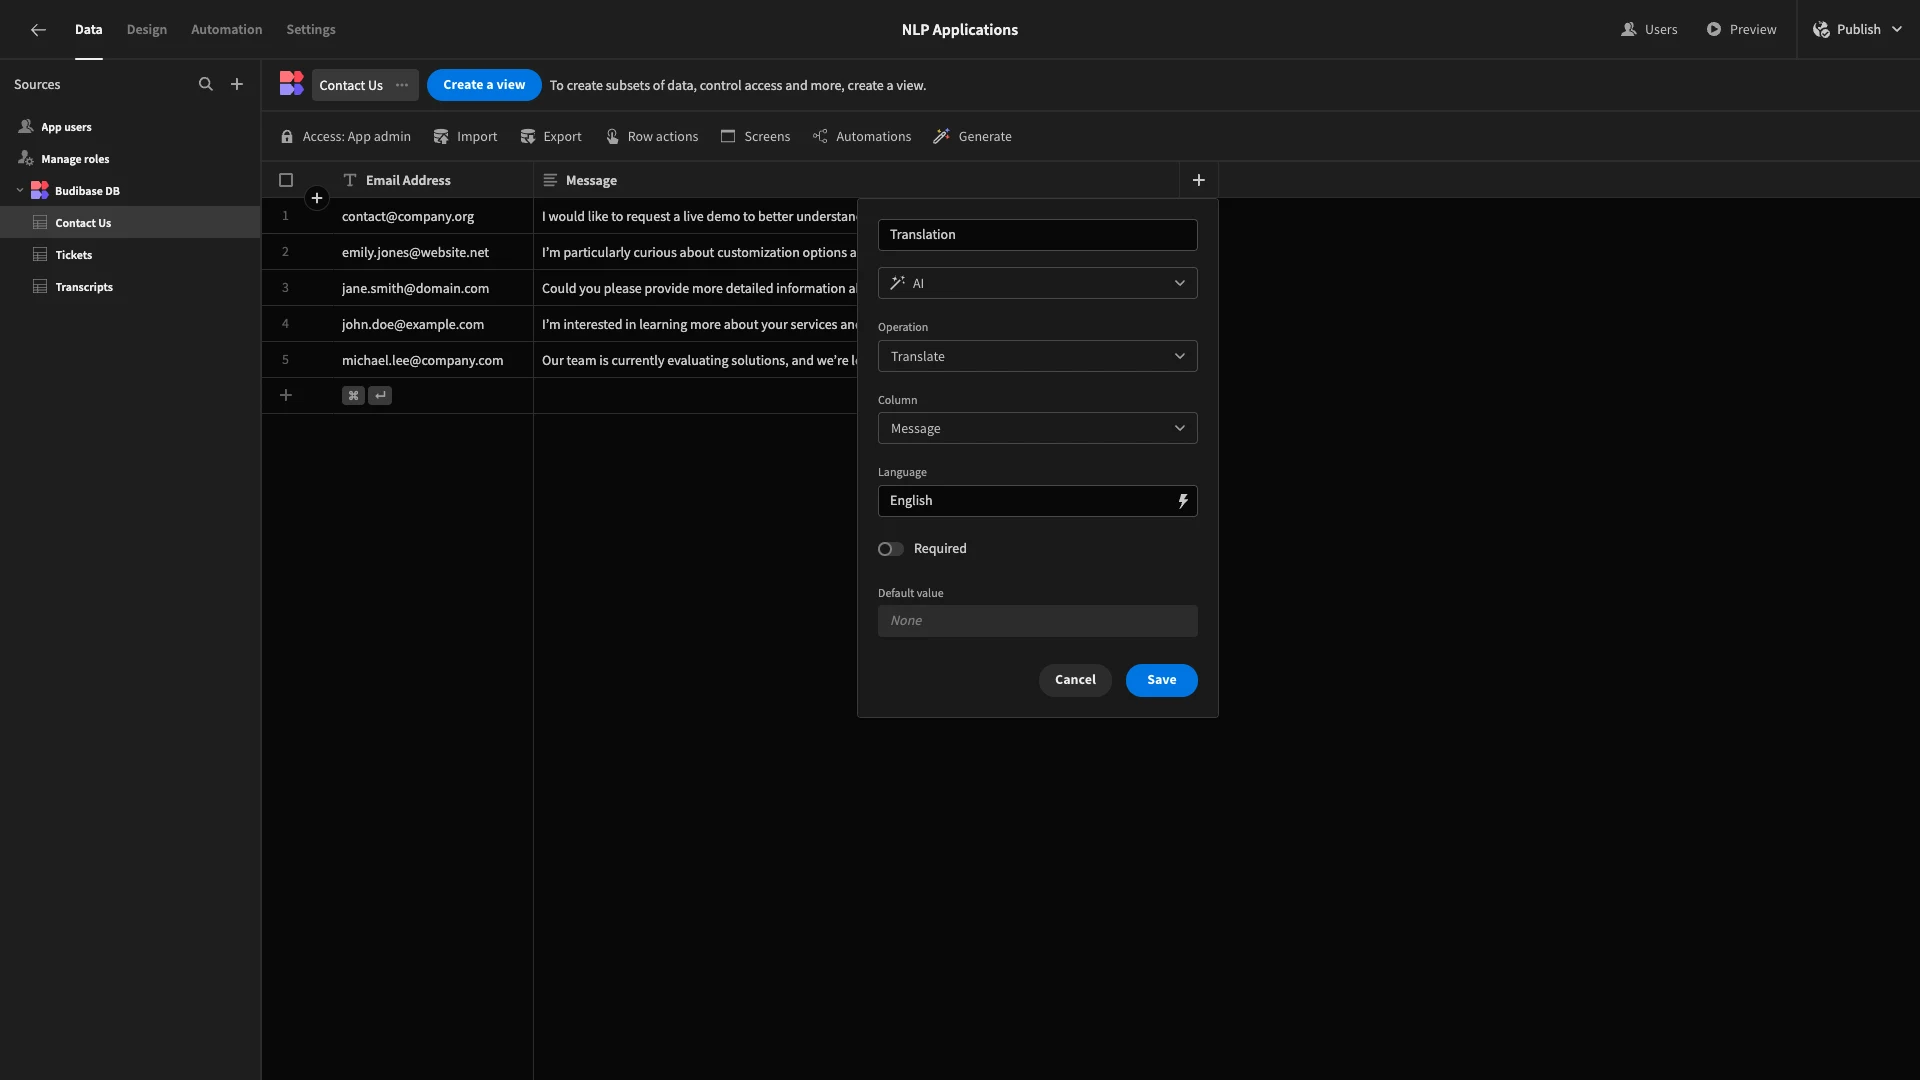Open the Column dropdown showing Message

pyautogui.click(x=1037, y=428)
